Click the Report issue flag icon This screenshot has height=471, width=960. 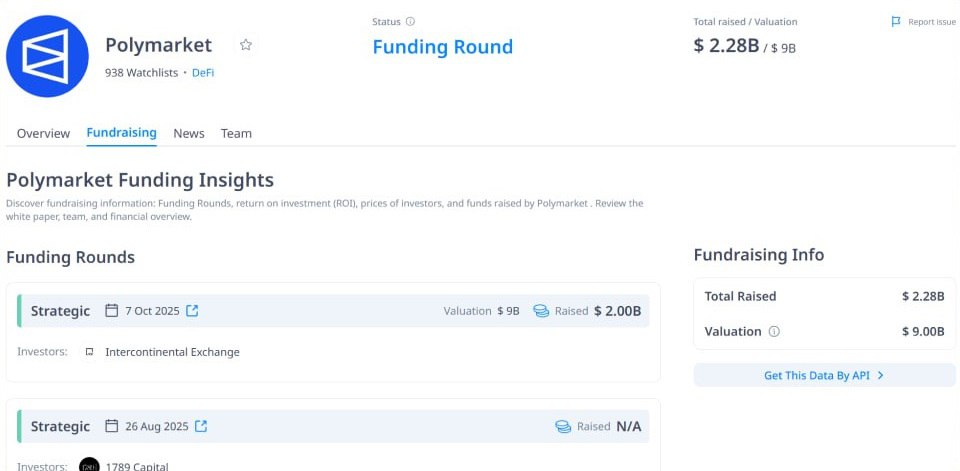click(x=896, y=22)
